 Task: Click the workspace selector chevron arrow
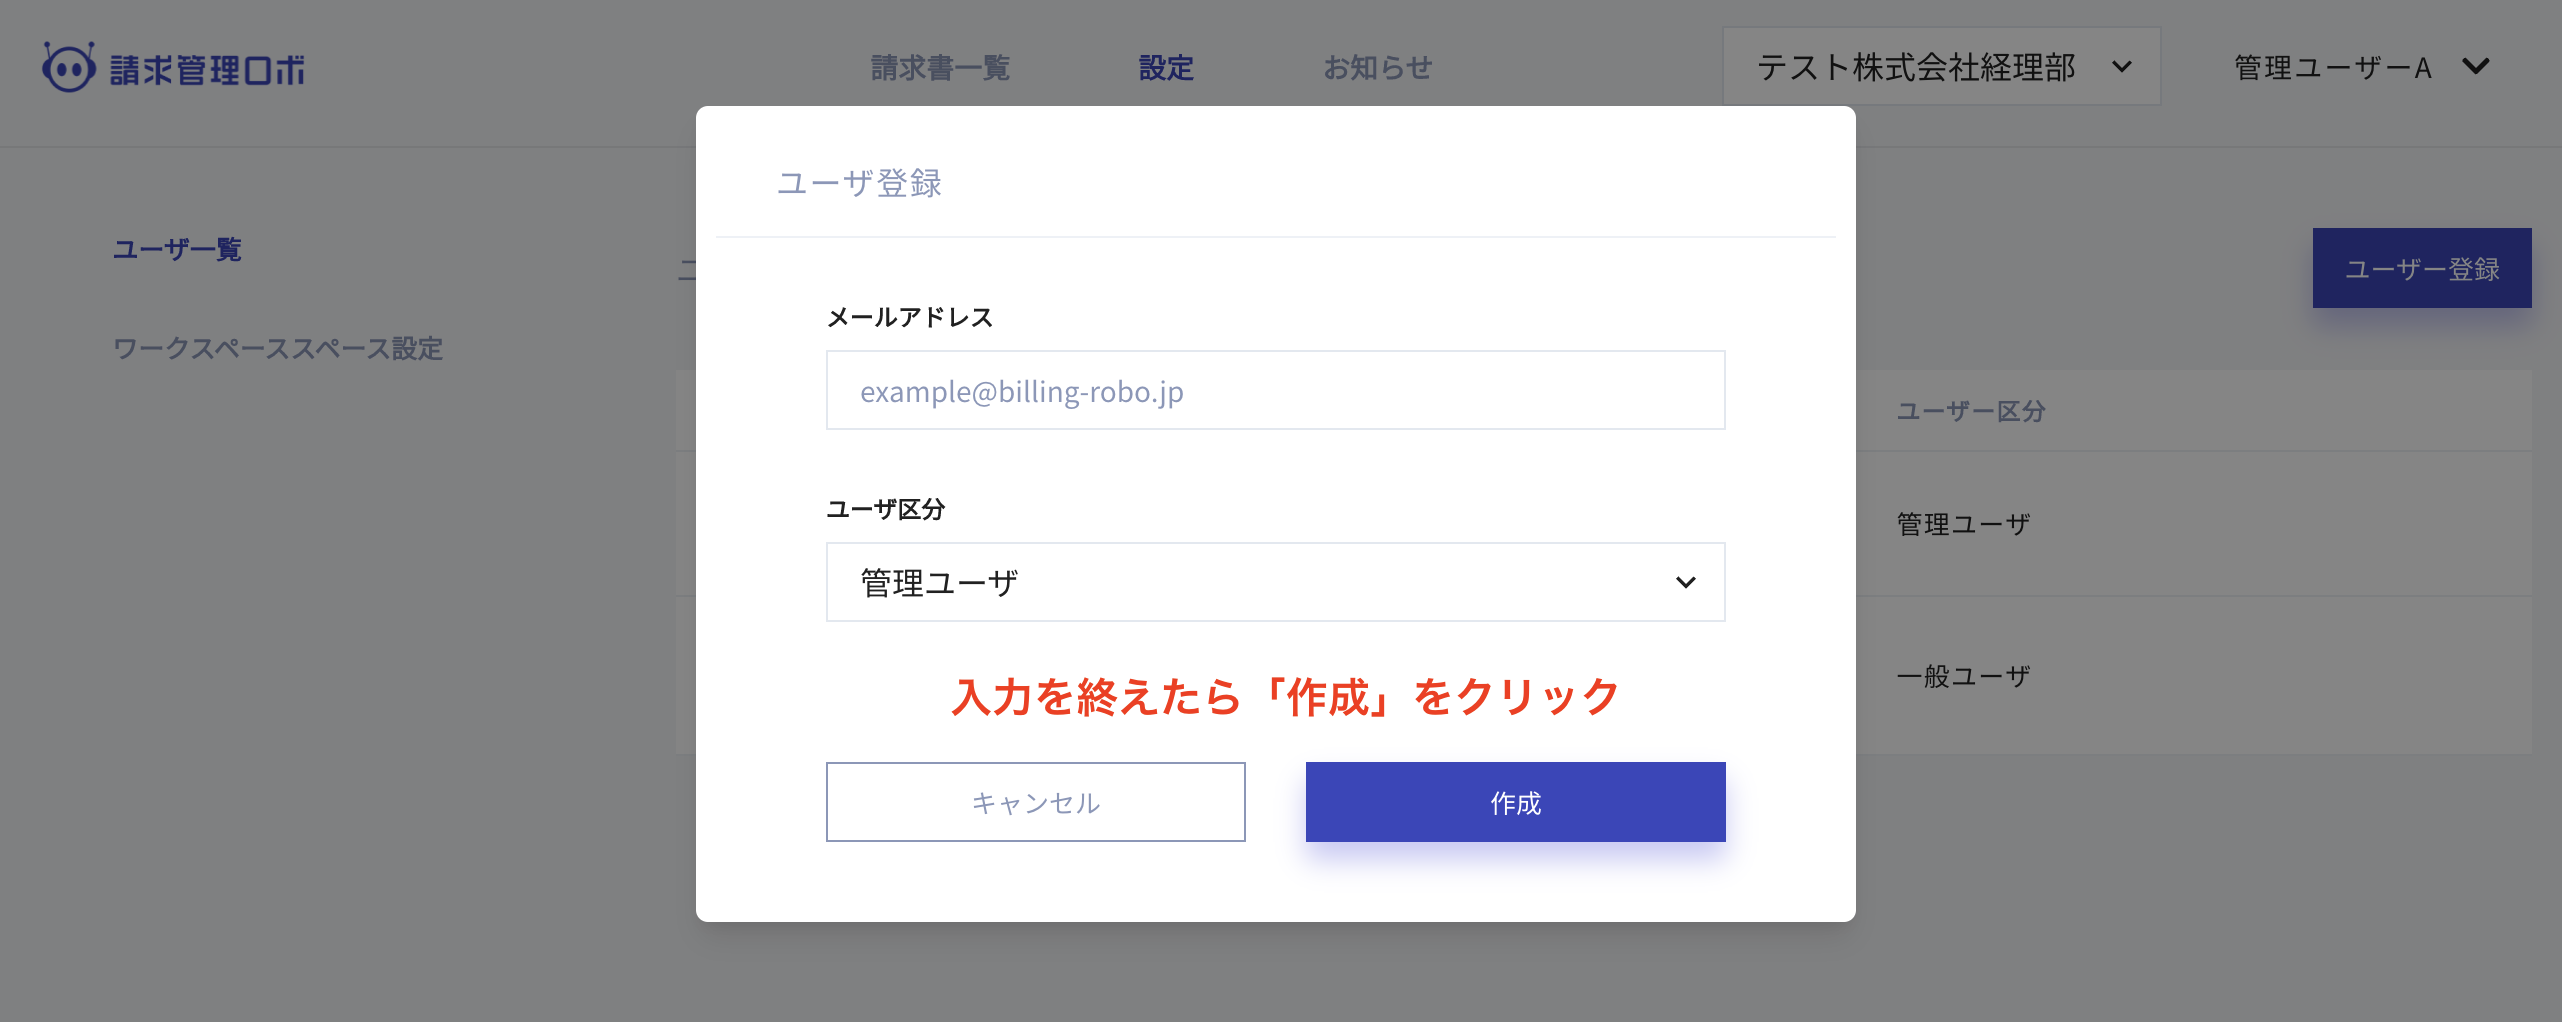2122,67
